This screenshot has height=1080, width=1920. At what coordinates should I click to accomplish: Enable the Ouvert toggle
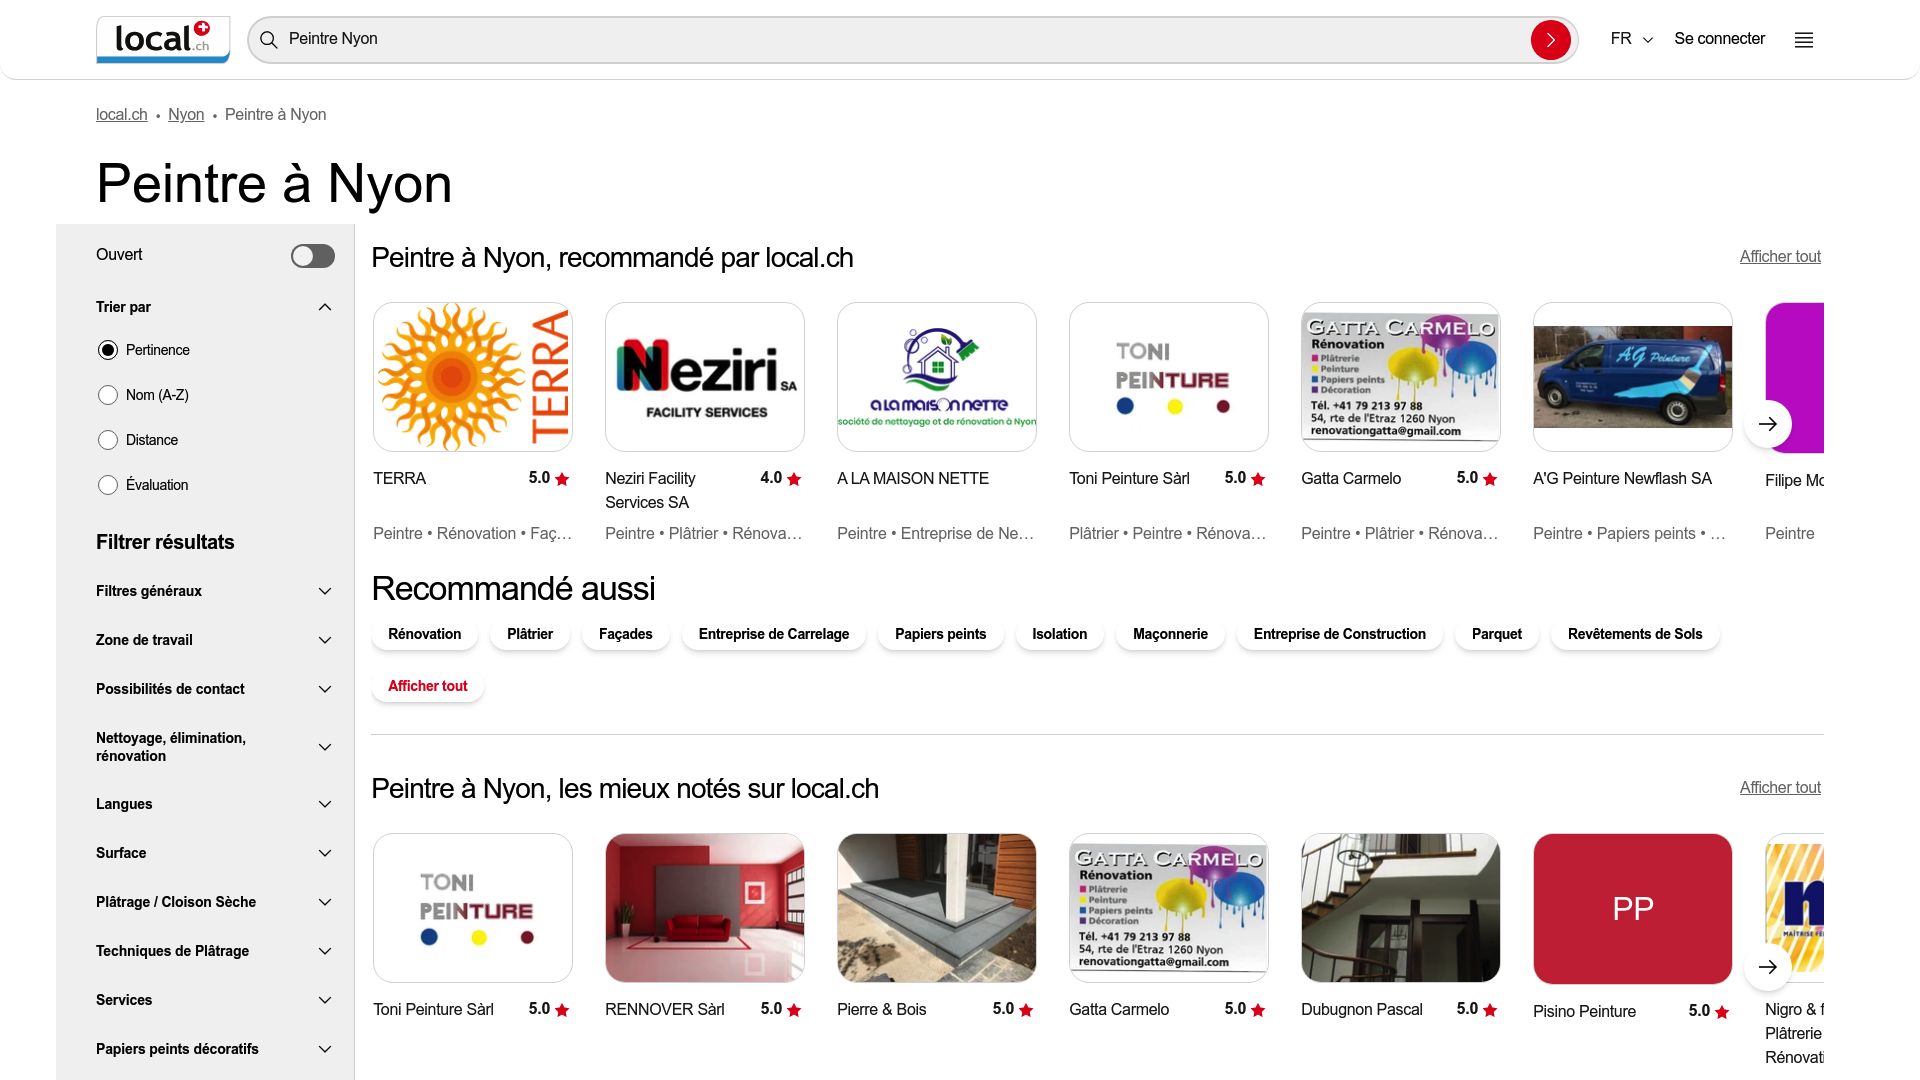click(x=312, y=255)
